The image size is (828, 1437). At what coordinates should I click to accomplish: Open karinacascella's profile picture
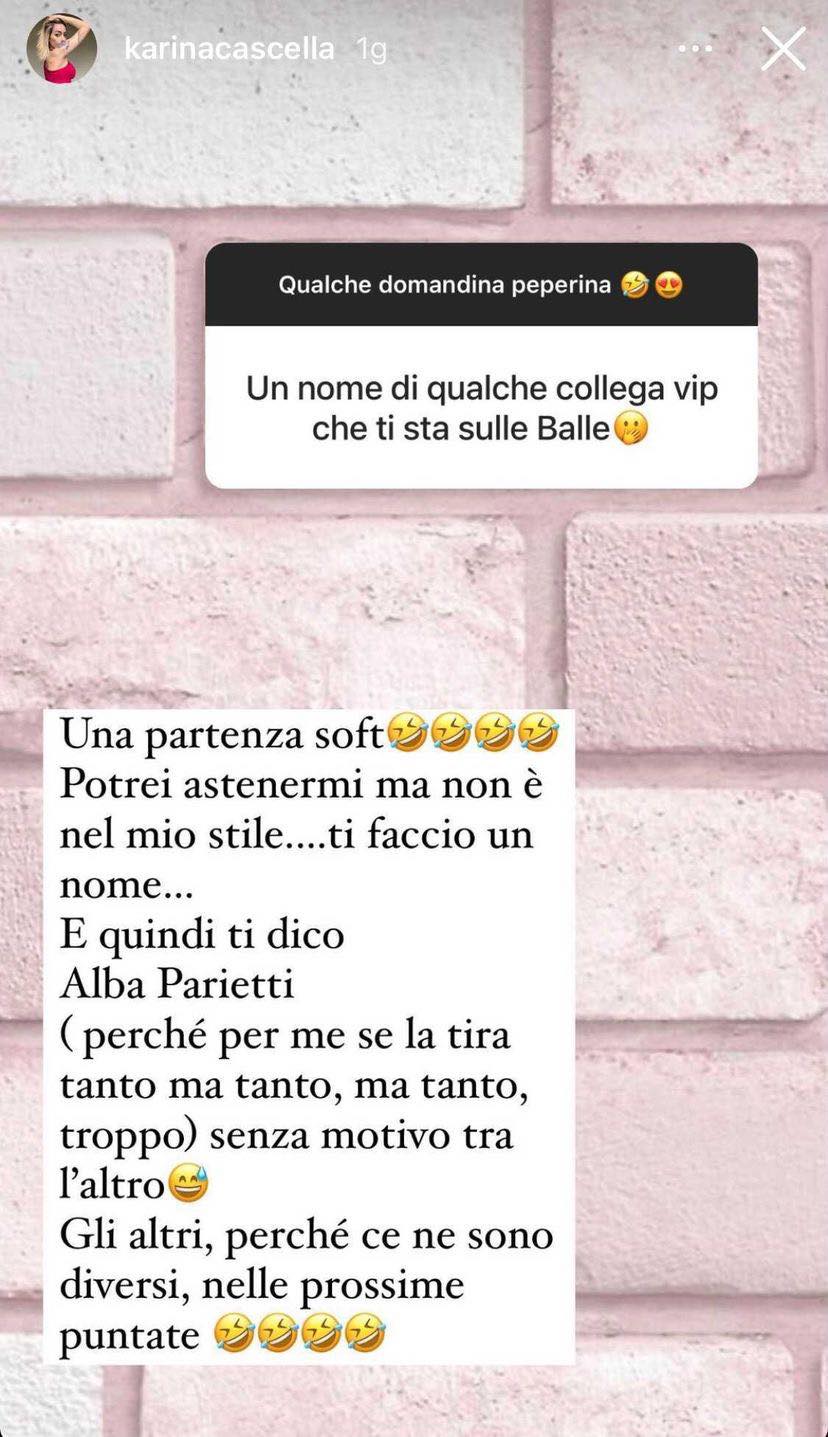(x=61, y=48)
